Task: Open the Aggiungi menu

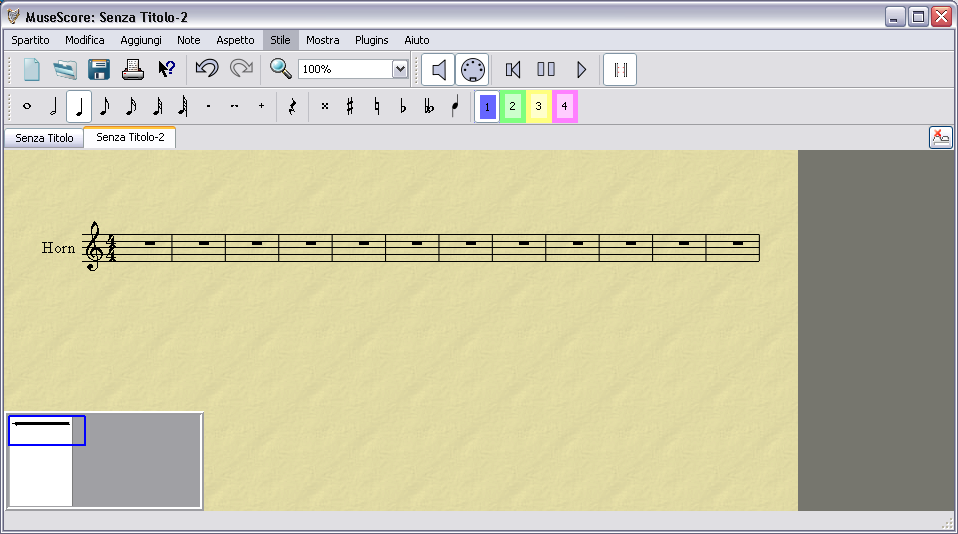Action: [141, 40]
